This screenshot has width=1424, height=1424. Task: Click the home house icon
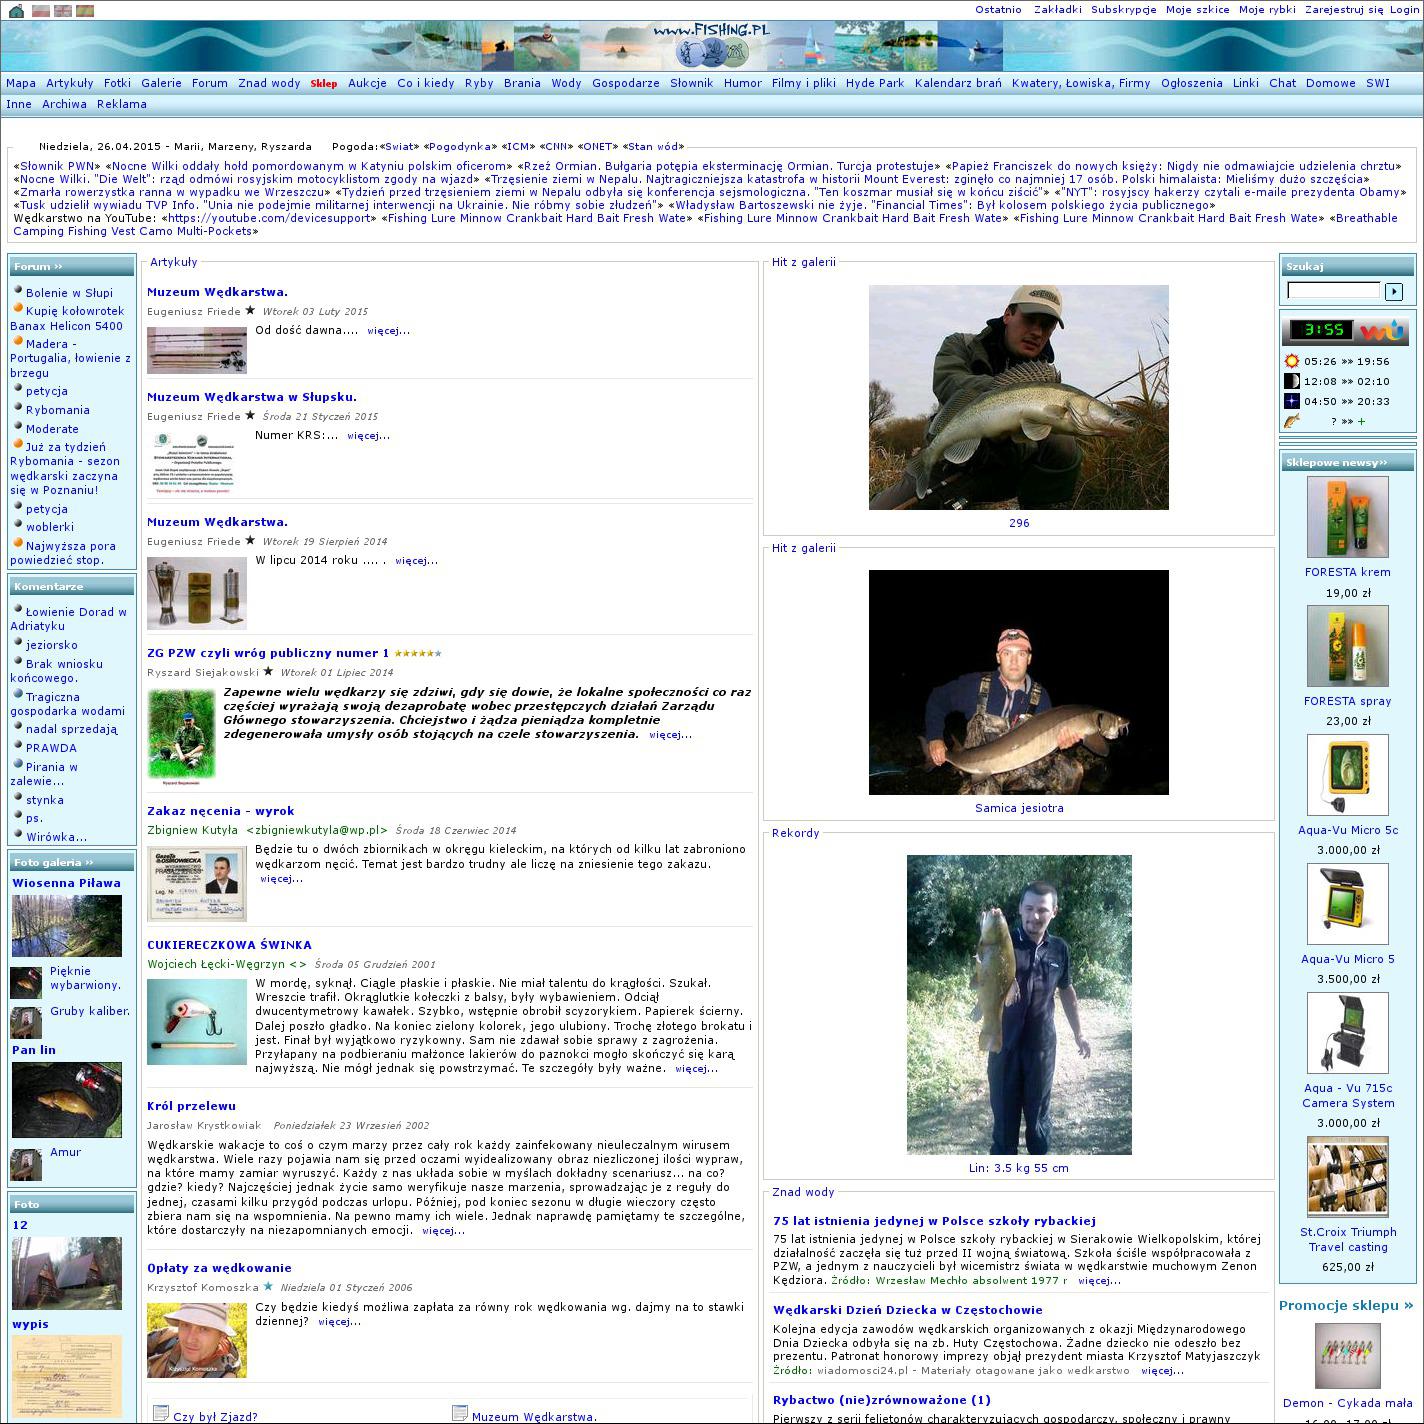16,11
